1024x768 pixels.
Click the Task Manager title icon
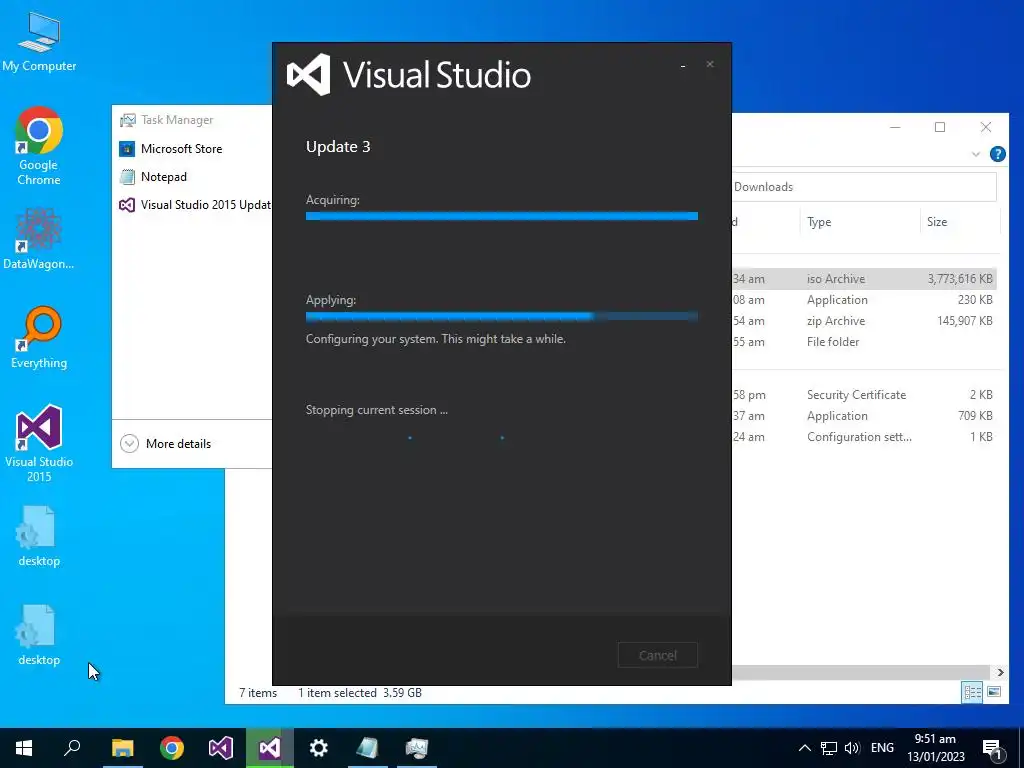tap(127, 120)
